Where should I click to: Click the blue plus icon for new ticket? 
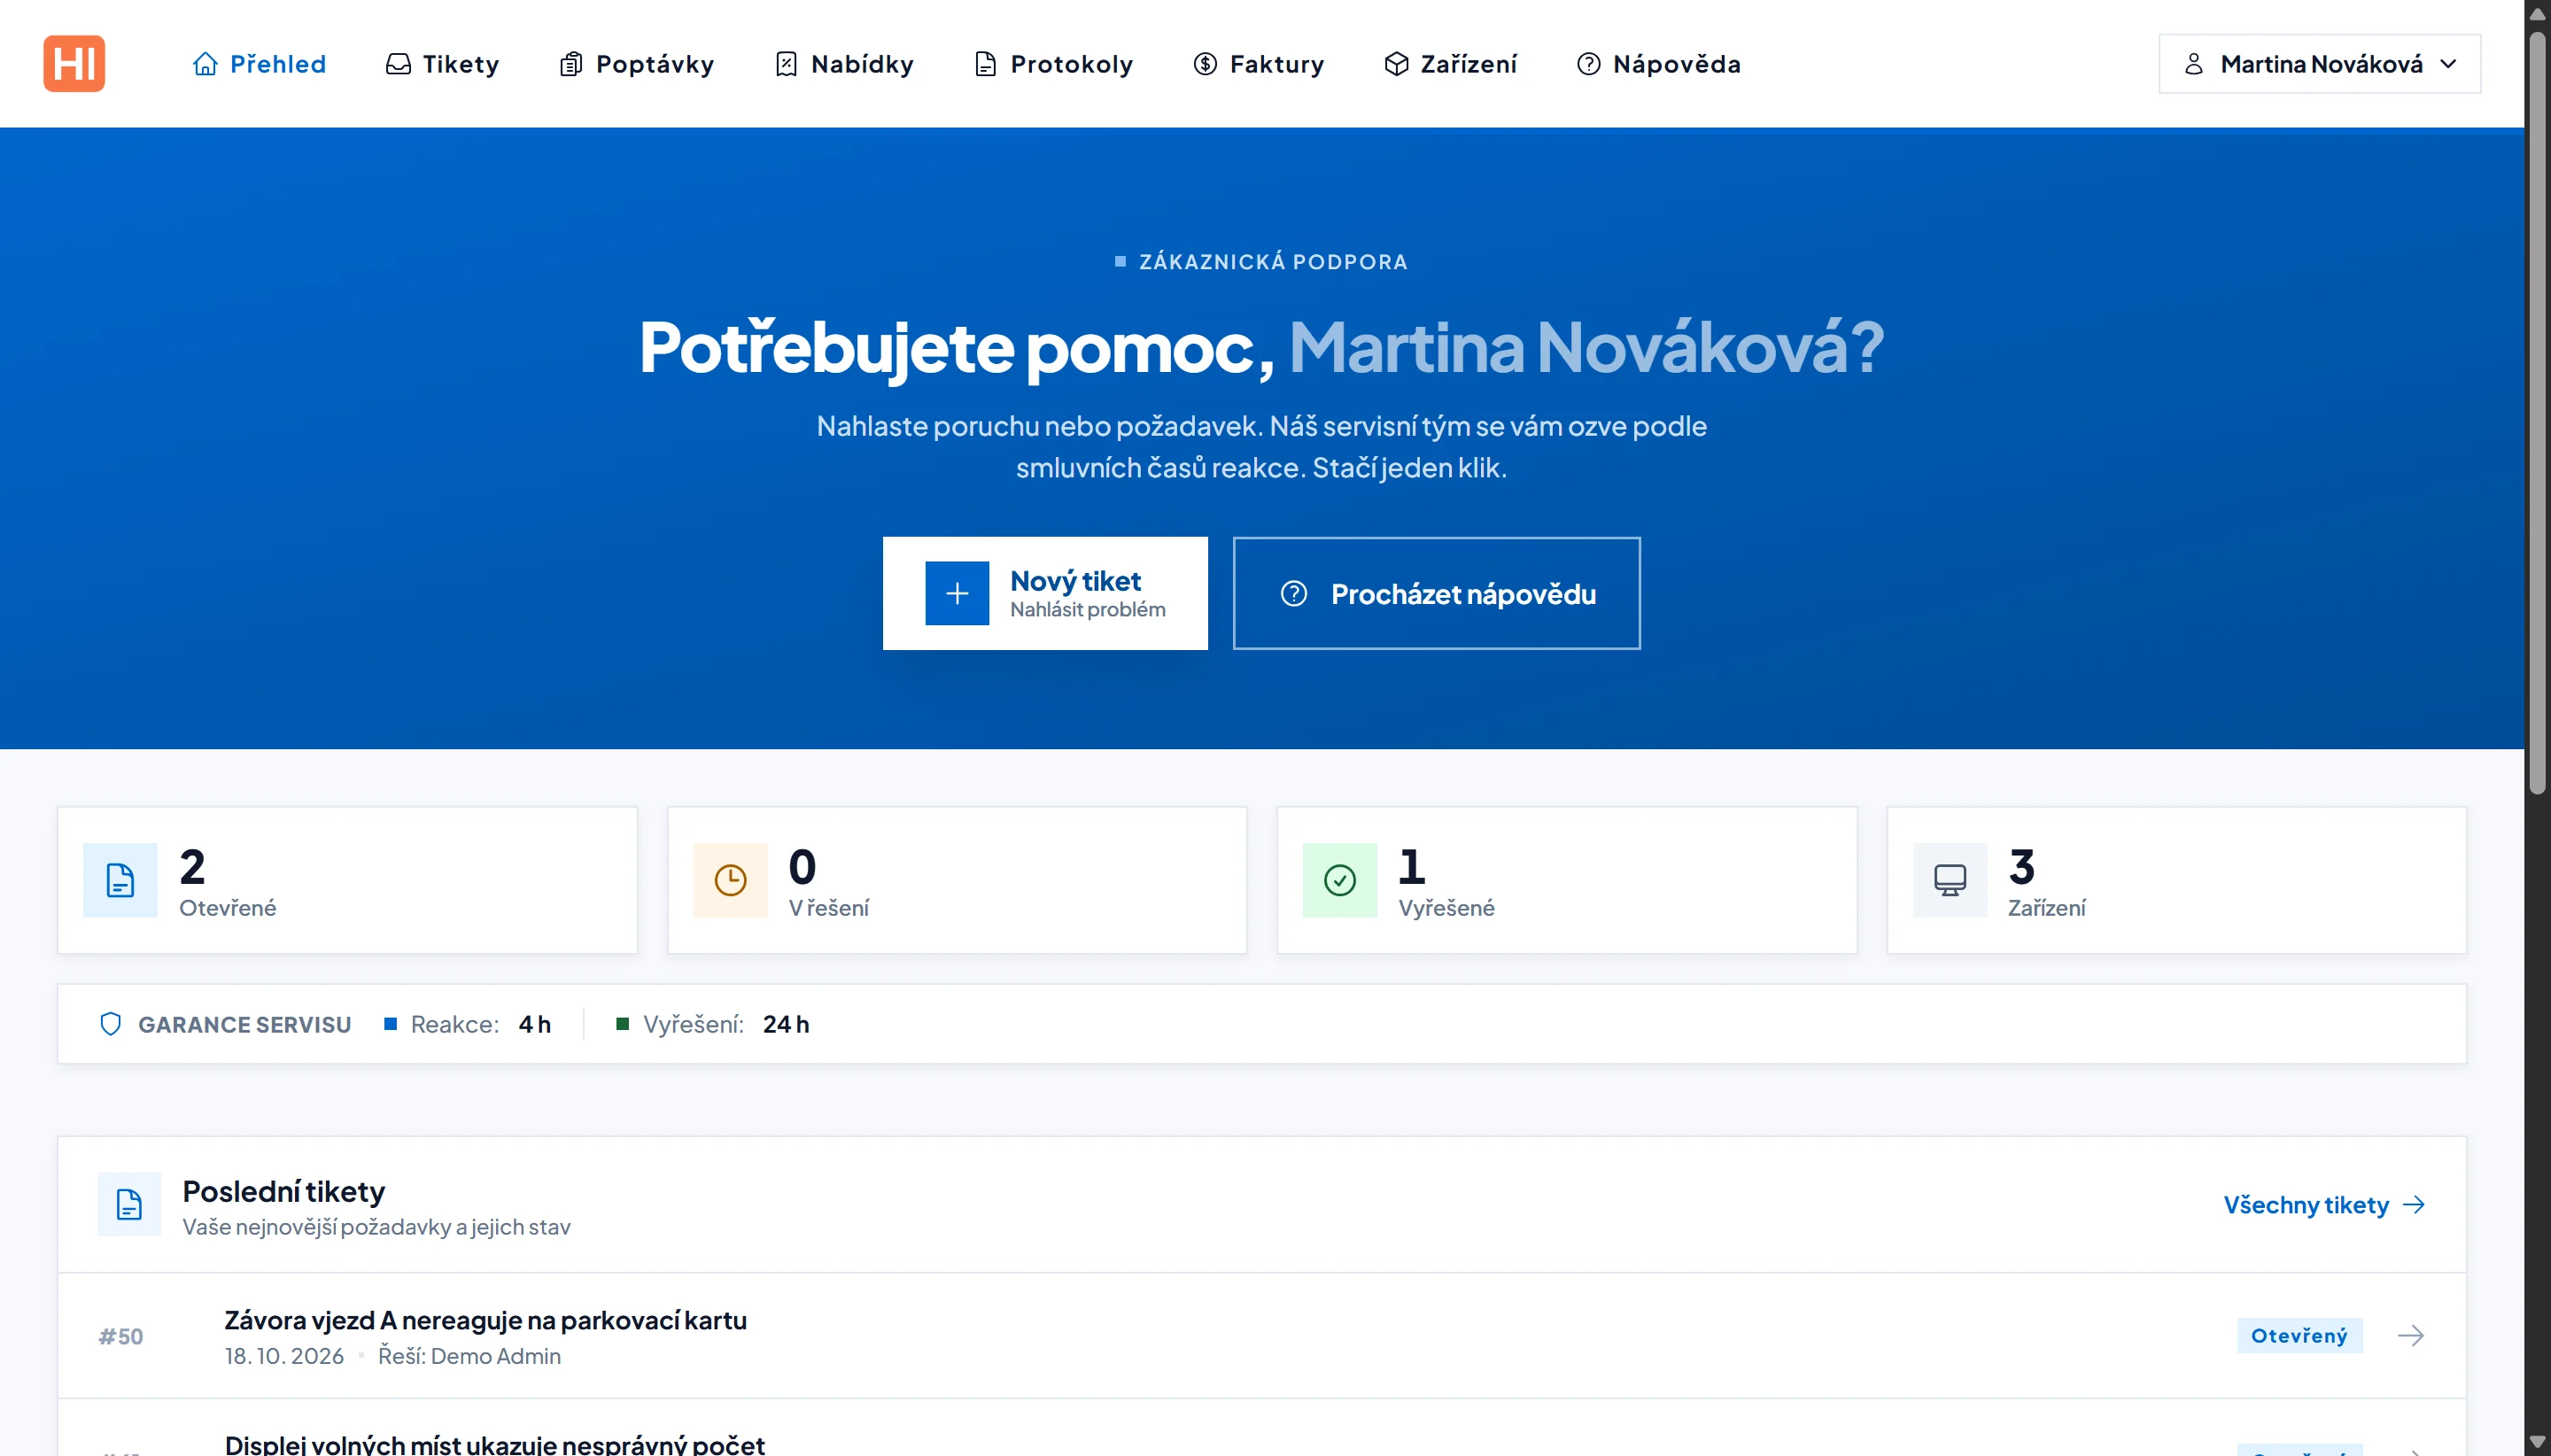tap(957, 593)
